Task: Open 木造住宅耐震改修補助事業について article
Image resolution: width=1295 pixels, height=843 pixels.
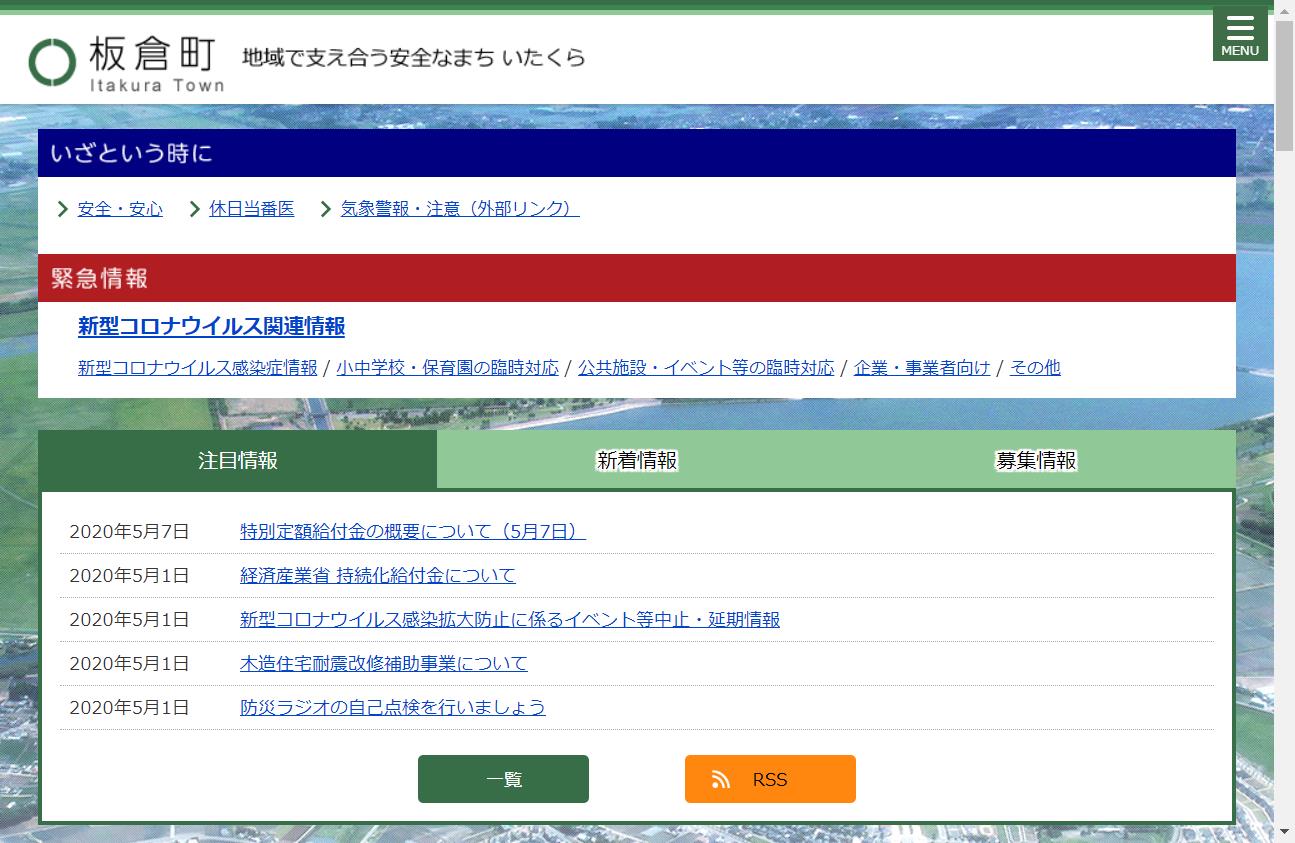Action: tap(383, 663)
